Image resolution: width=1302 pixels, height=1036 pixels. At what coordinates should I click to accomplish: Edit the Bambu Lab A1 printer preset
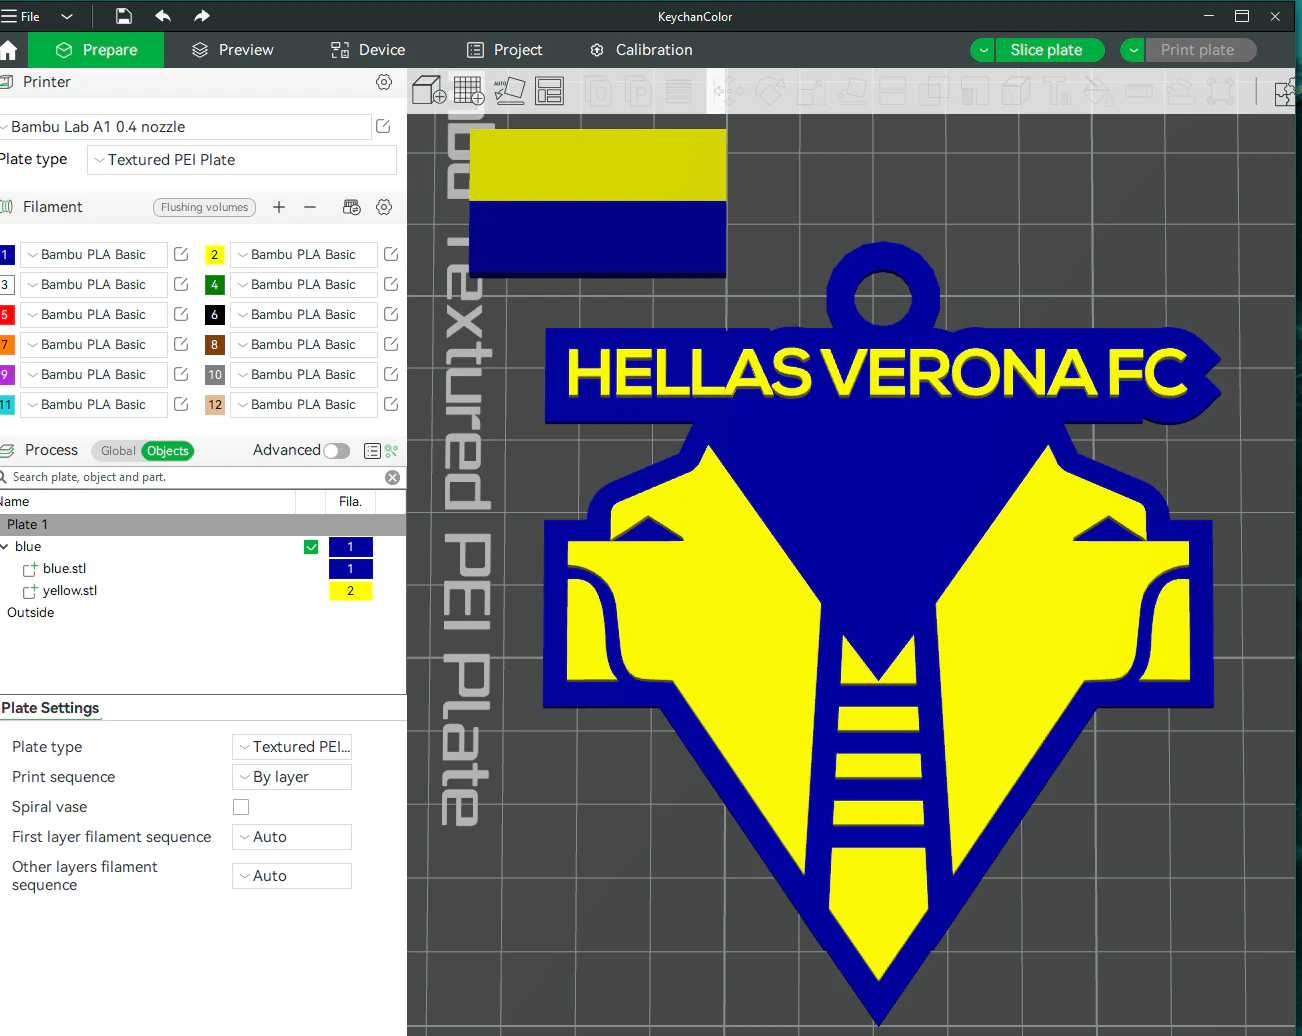coord(383,126)
